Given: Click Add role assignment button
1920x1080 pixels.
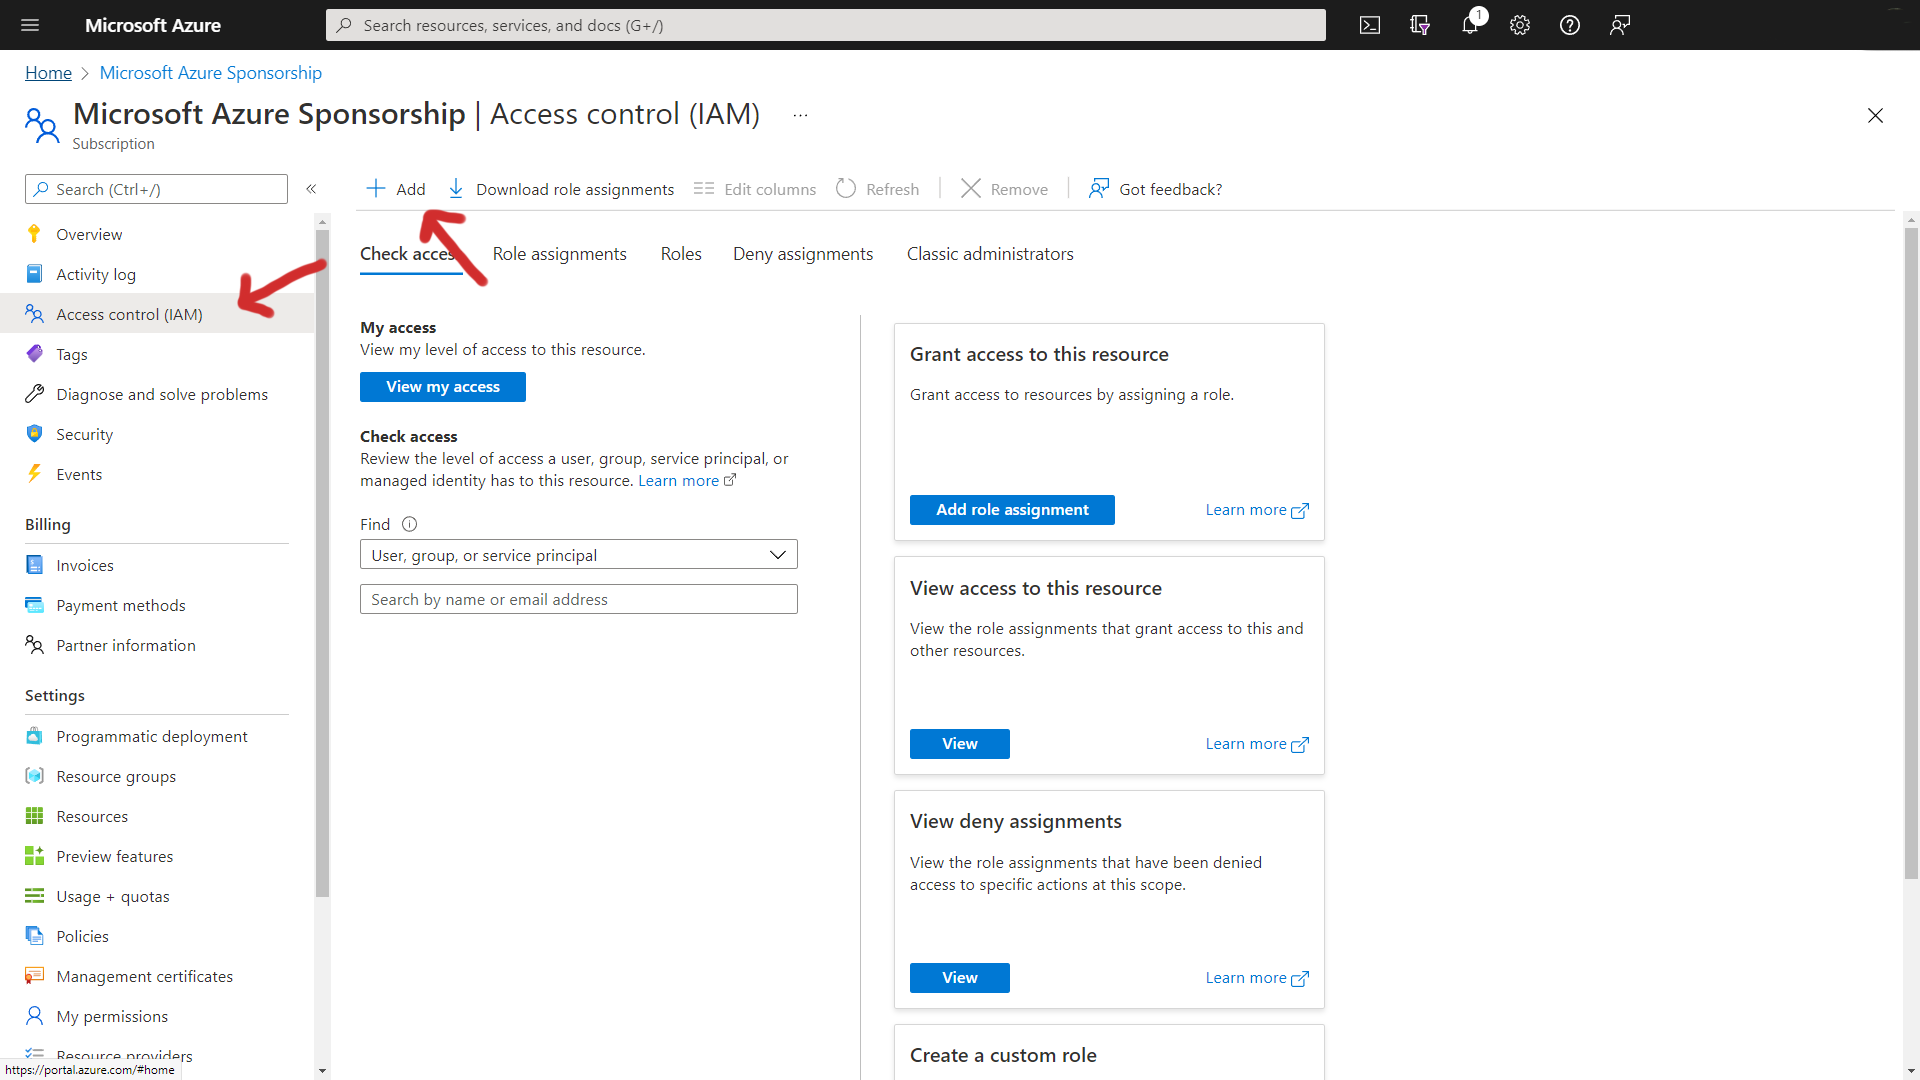Looking at the screenshot, I should click(x=1012, y=510).
